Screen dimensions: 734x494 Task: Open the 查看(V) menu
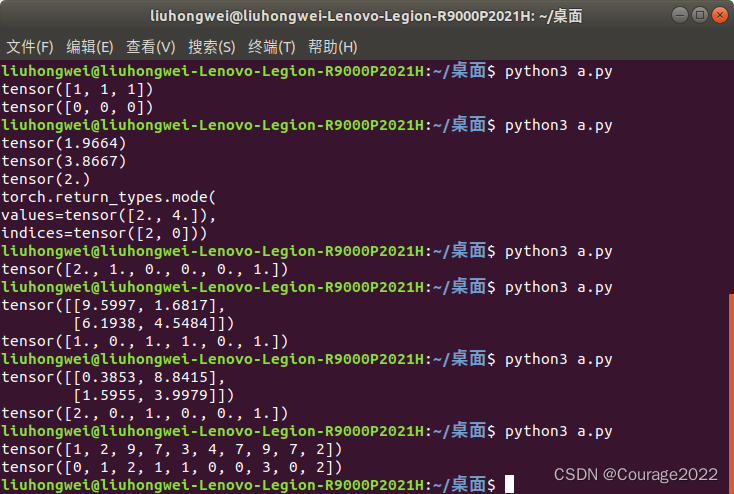click(150, 47)
